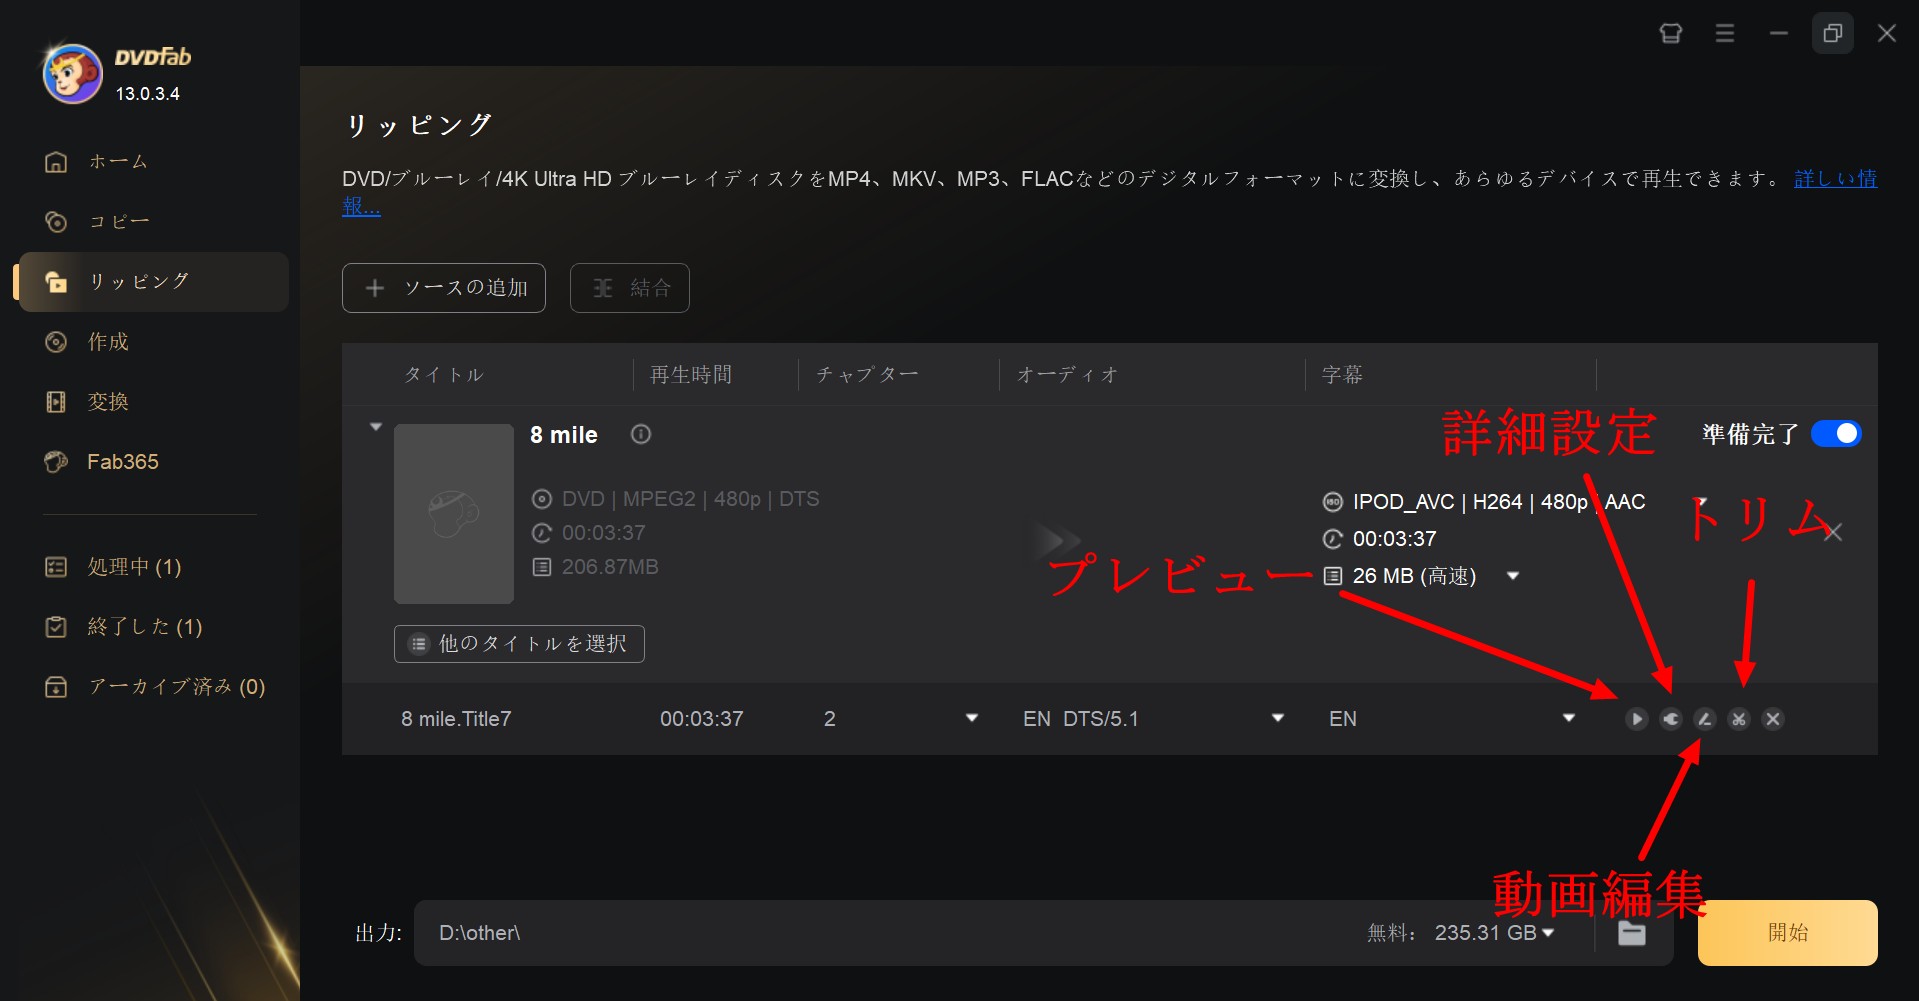The image size is (1919, 1001).
Task: Click the 開始 start button
Action: point(1787,933)
